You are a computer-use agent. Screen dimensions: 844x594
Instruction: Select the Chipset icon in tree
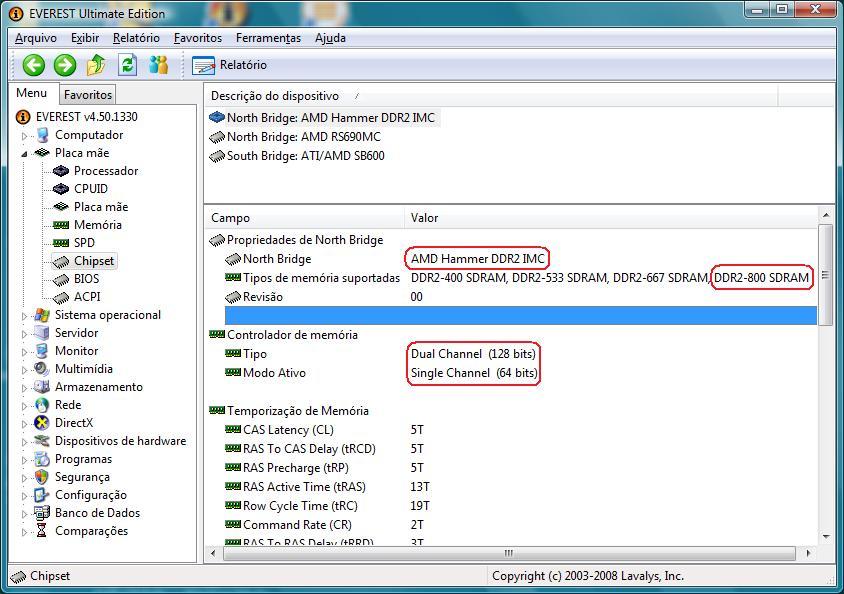[61, 261]
